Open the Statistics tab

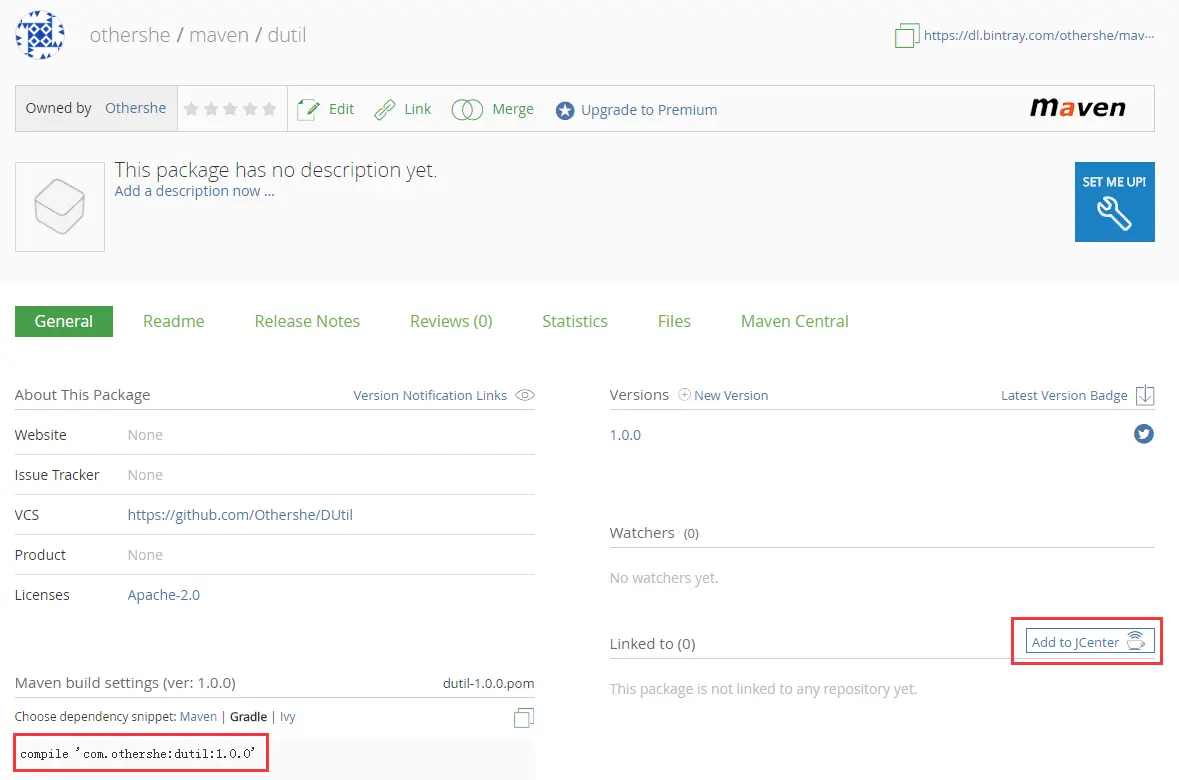(x=574, y=321)
